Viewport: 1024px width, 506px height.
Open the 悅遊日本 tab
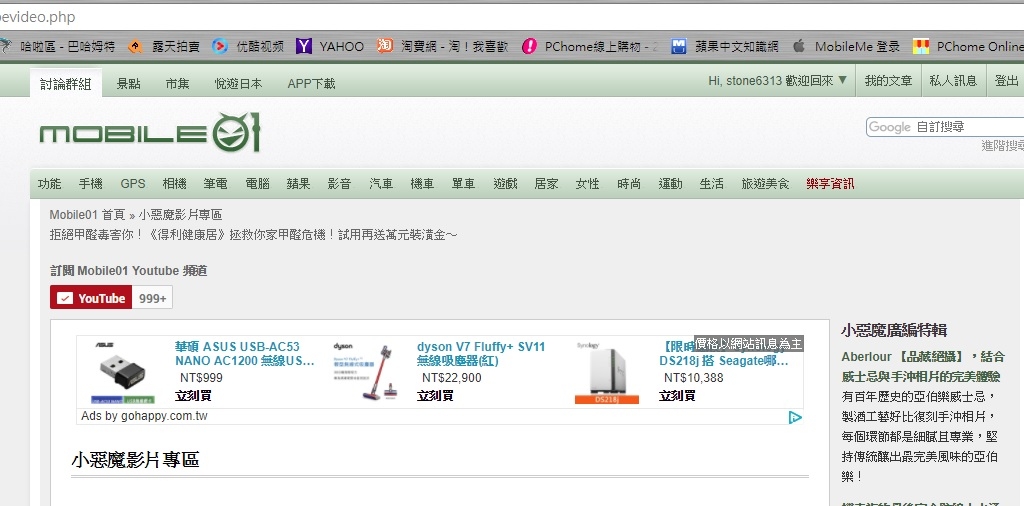[x=238, y=84]
